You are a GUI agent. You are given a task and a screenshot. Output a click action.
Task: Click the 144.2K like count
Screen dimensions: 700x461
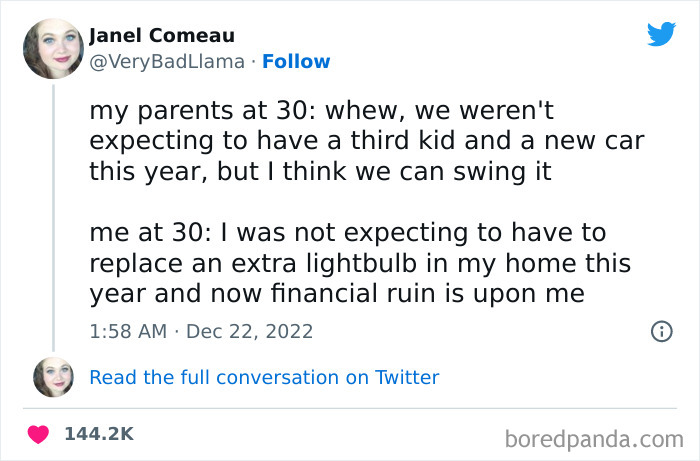pyautogui.click(x=98, y=435)
